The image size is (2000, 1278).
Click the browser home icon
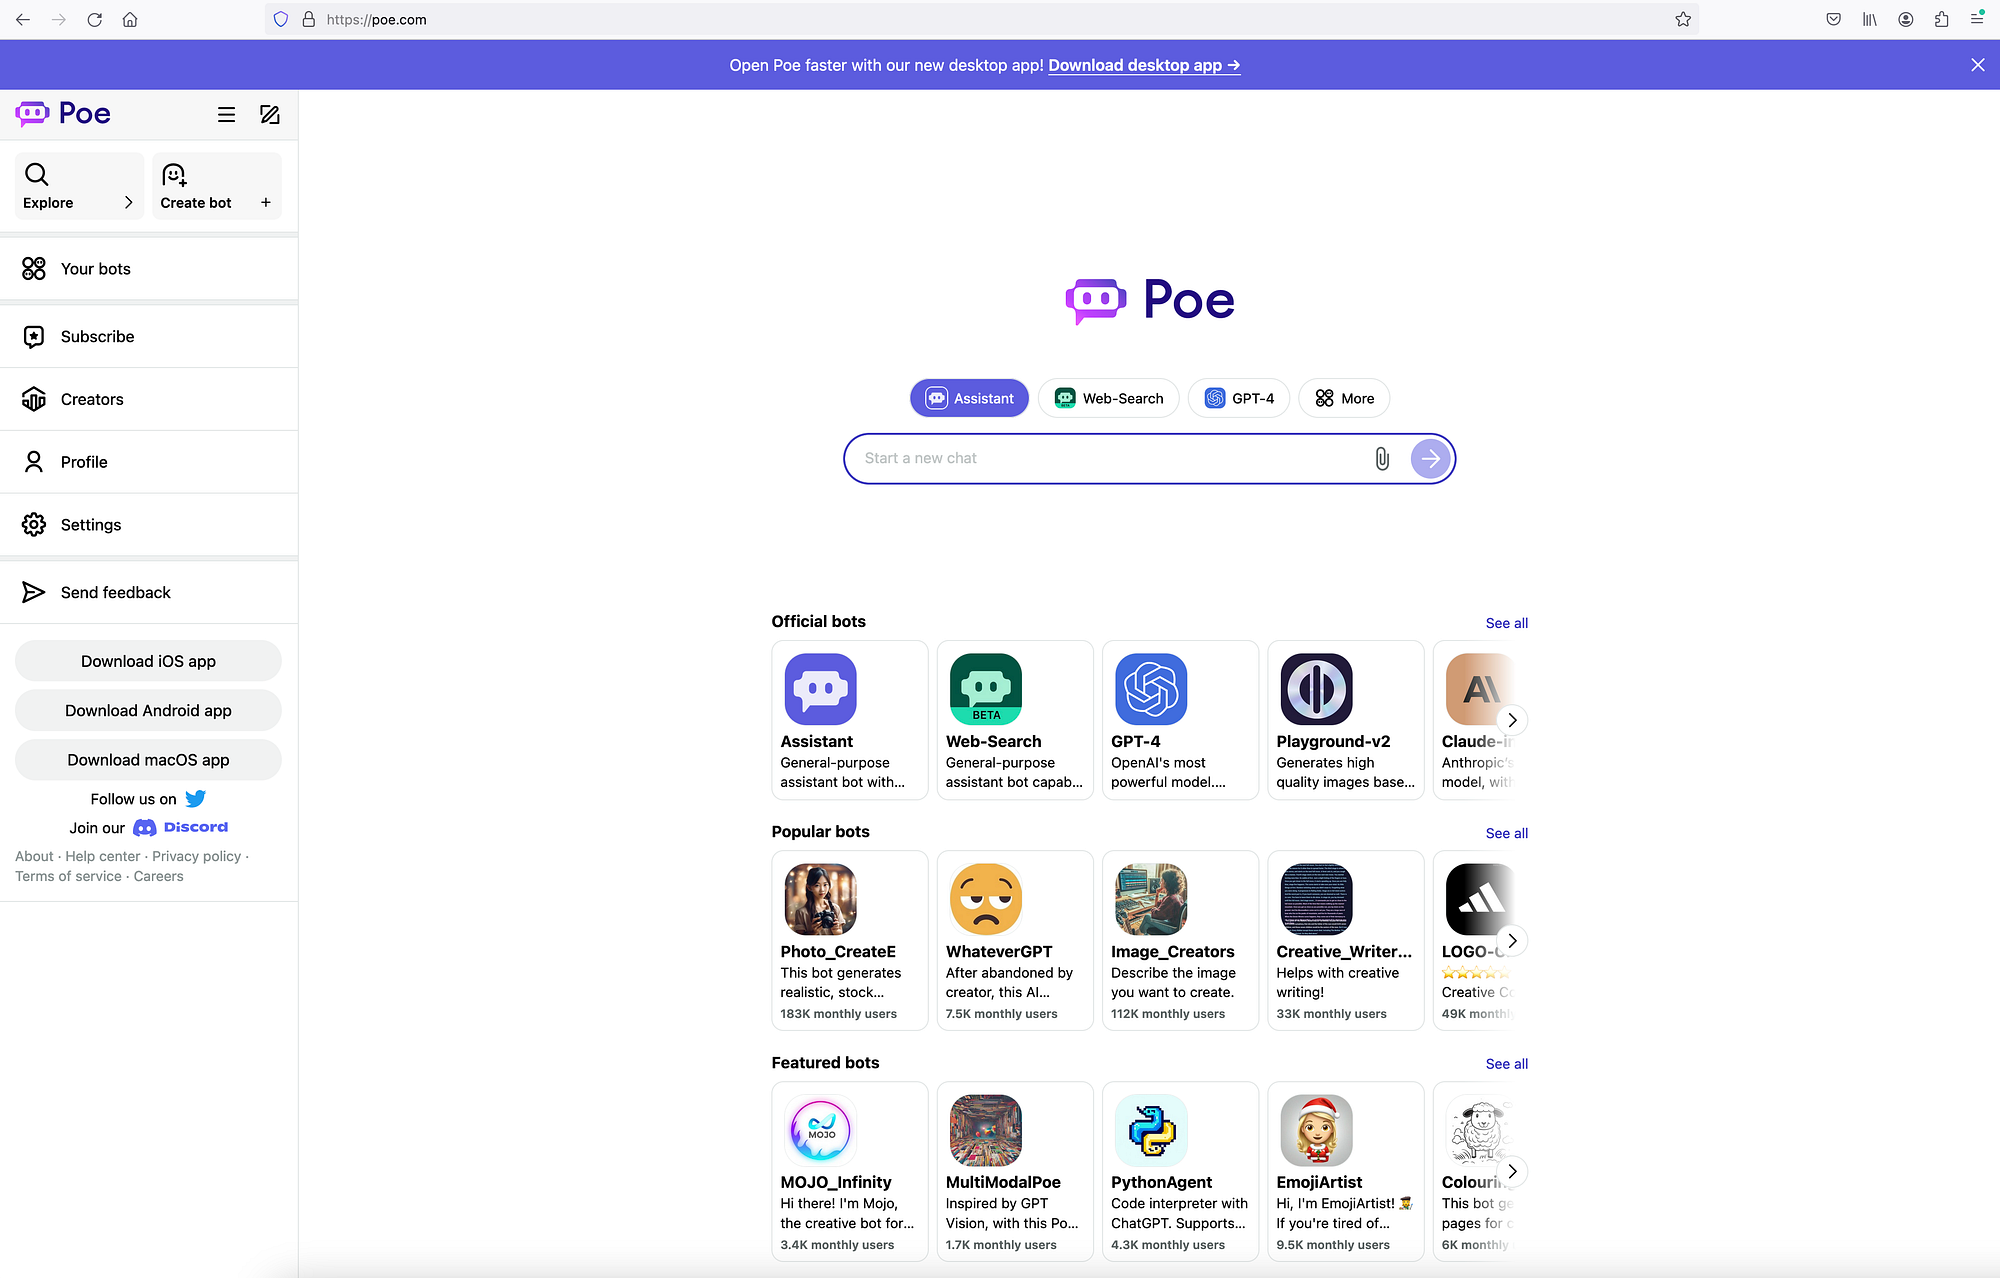pyautogui.click(x=130, y=19)
